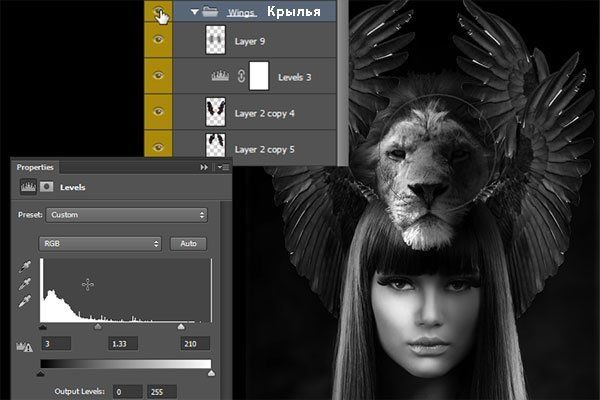Select Layer 2 copy 4 thumbnail
600x400 pixels.
pyautogui.click(x=215, y=112)
